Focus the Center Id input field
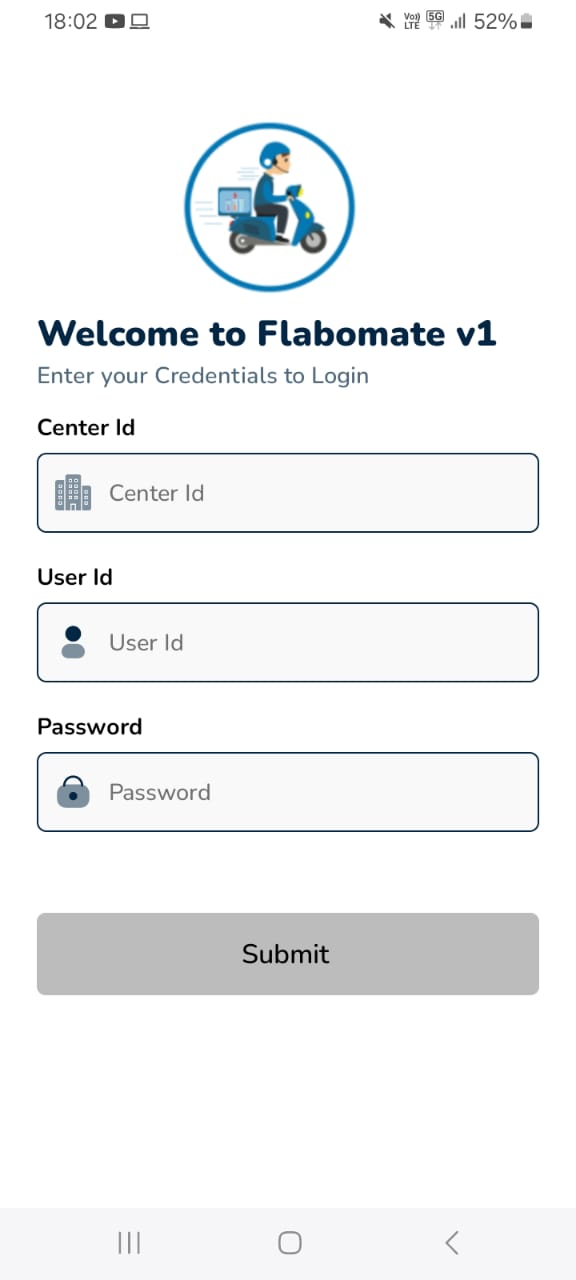Screen dimensions: 576x1280 288,493
